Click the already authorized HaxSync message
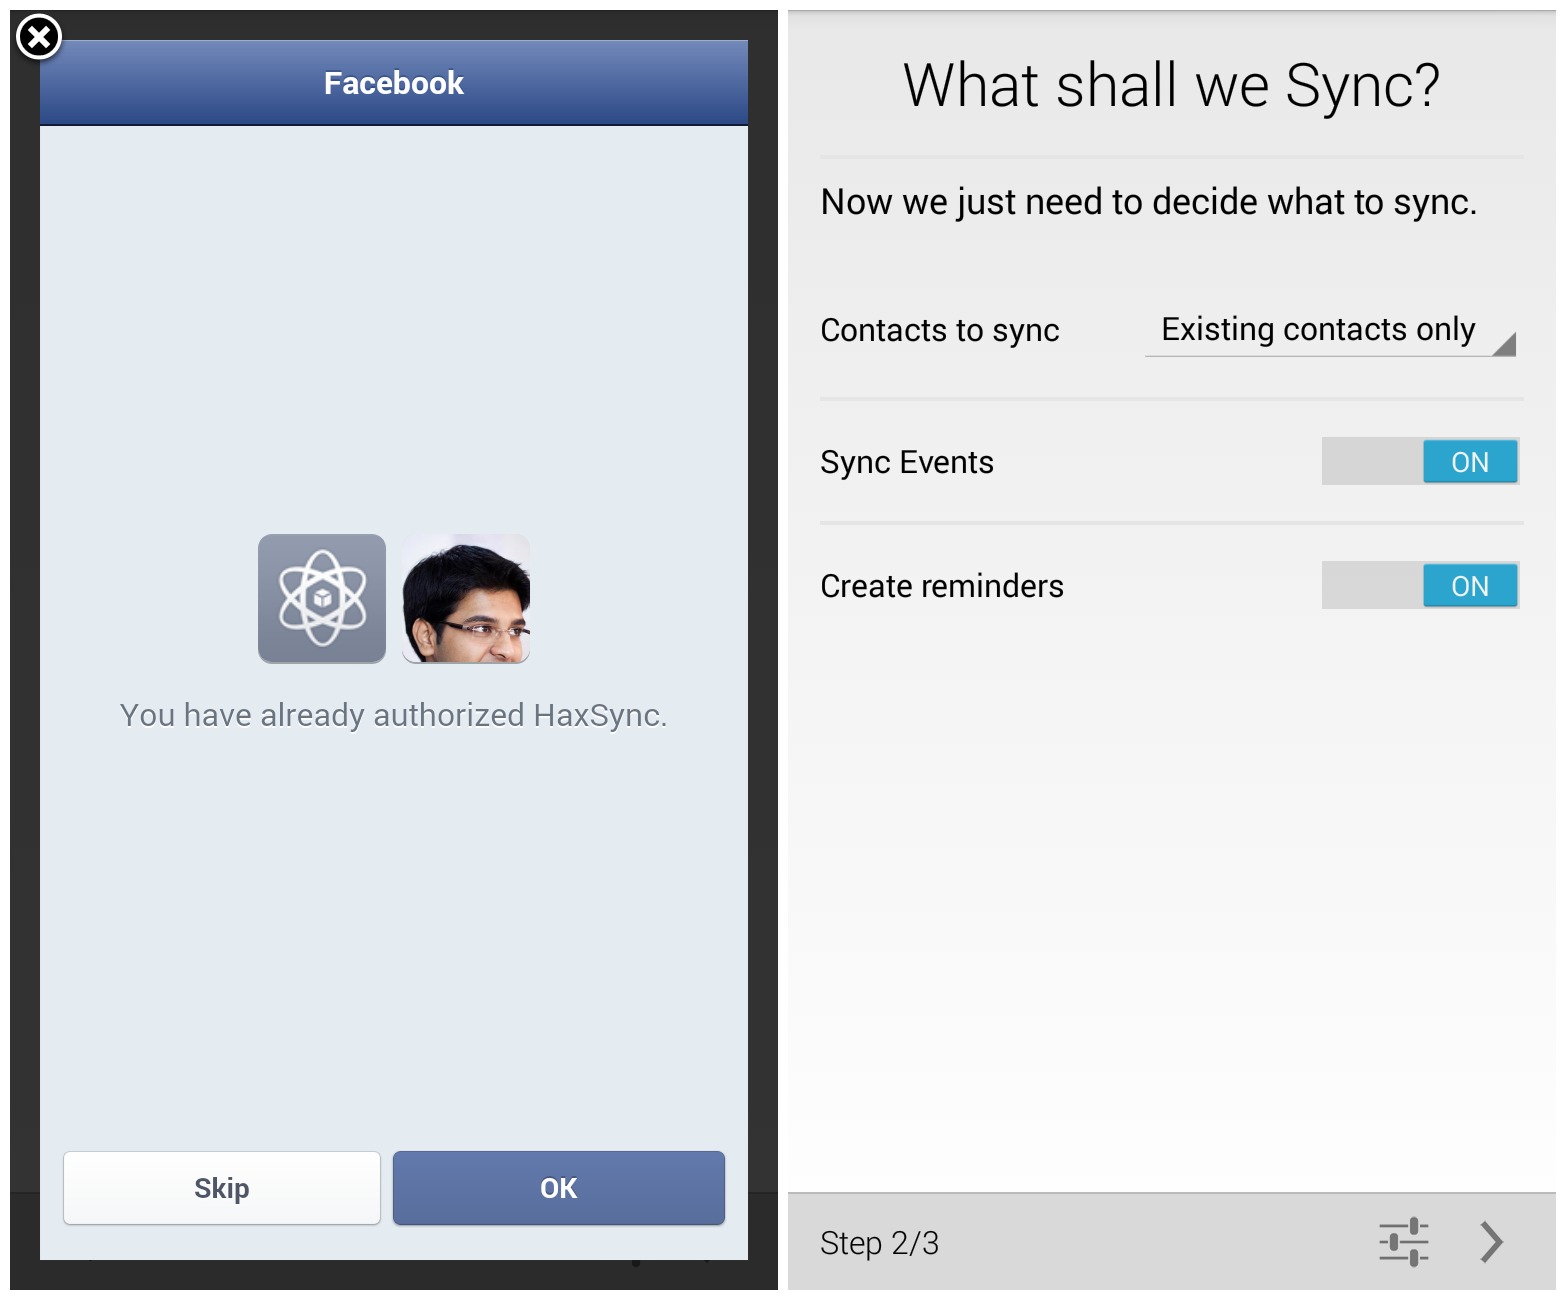The image size is (1566, 1300). (x=393, y=715)
